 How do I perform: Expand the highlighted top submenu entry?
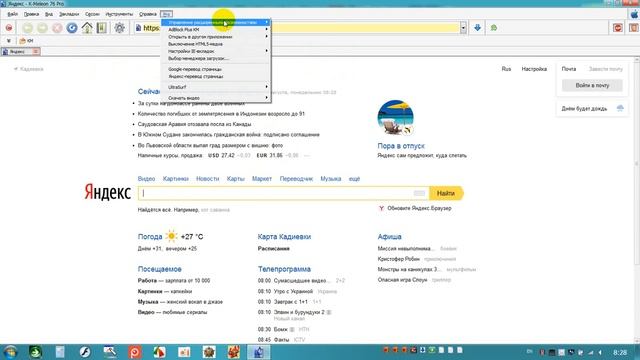point(216,22)
